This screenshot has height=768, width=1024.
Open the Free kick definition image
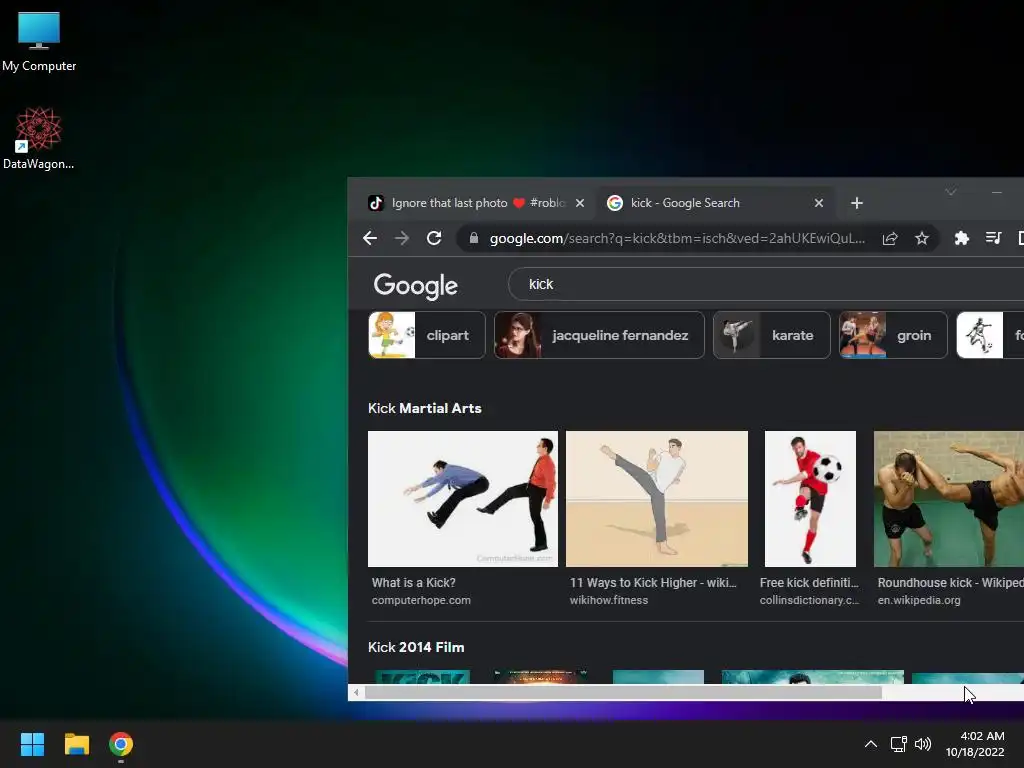pyautogui.click(x=810, y=498)
